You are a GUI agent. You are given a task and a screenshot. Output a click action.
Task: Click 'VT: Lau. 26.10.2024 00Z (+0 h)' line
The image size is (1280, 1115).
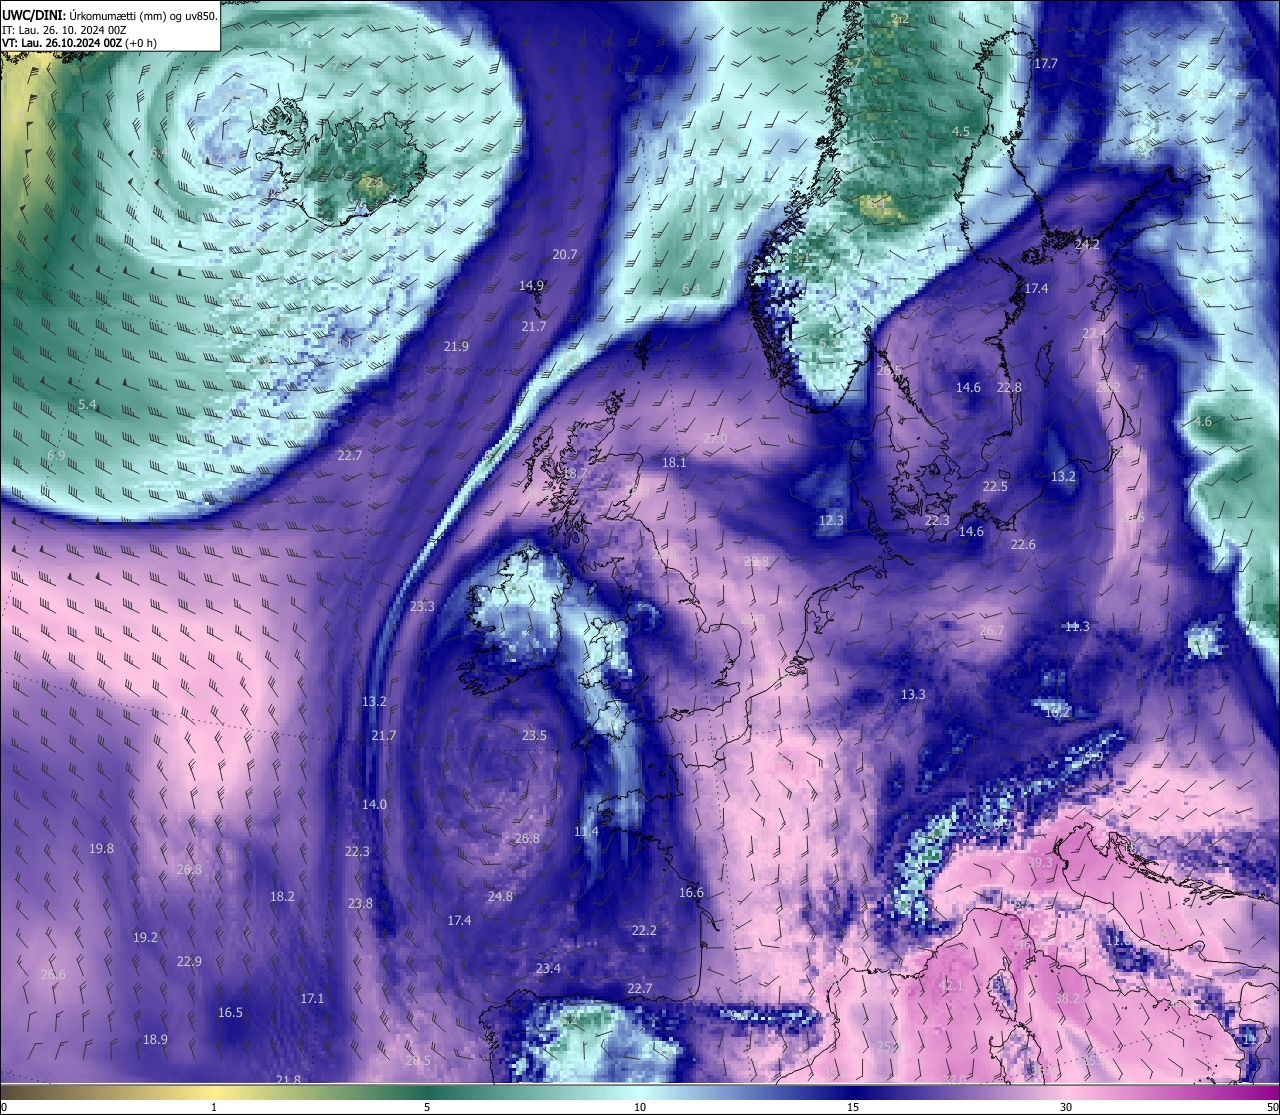point(79,43)
